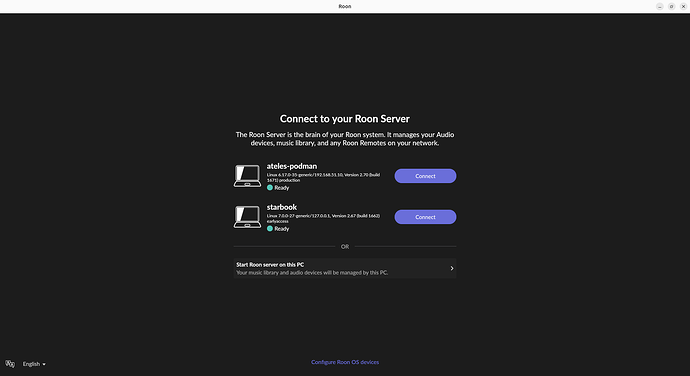Click the chevron arrow on Start Roon server row
Viewport: 690px width, 376px height.
point(451,268)
